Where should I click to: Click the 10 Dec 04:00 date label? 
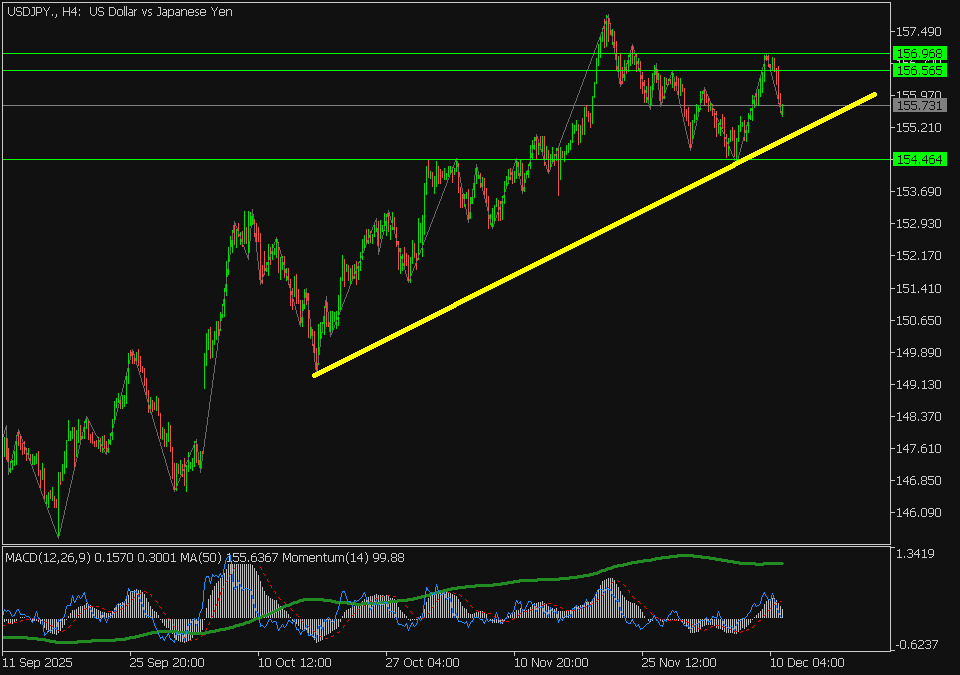(805, 662)
